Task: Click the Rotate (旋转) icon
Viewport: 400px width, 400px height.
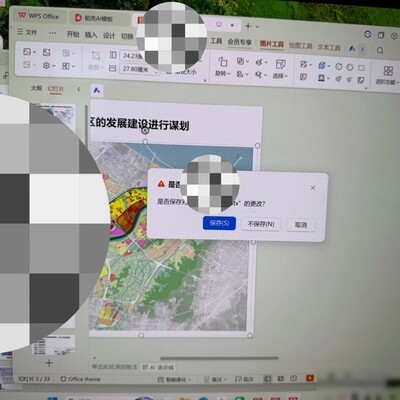Action: (x=222, y=62)
